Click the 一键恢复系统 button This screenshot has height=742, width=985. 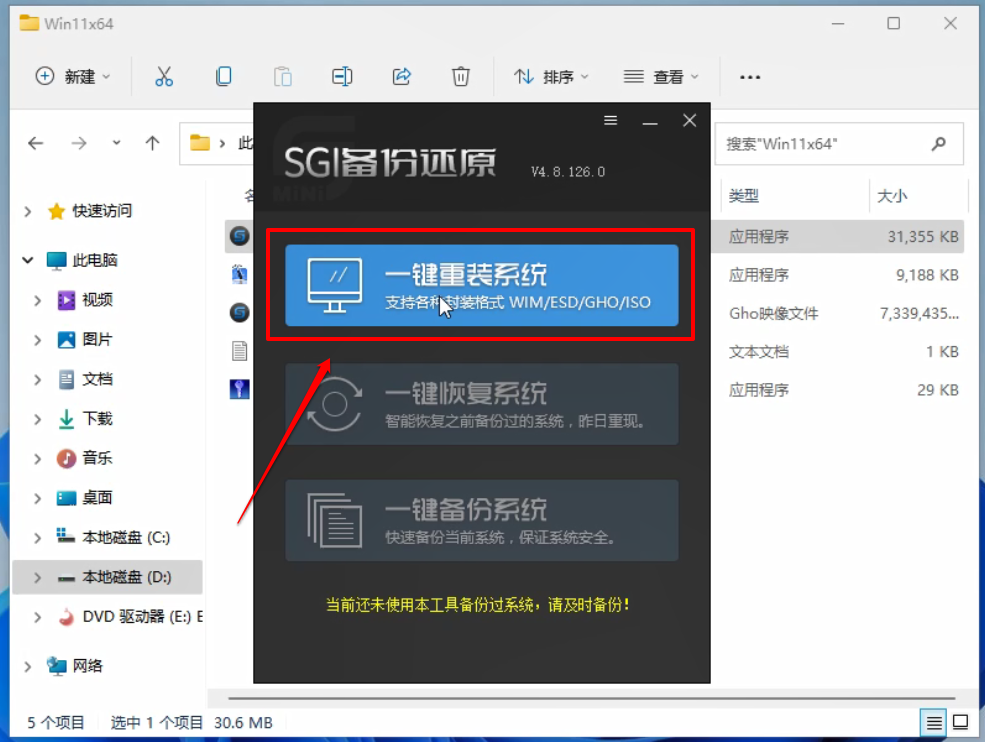tap(482, 404)
